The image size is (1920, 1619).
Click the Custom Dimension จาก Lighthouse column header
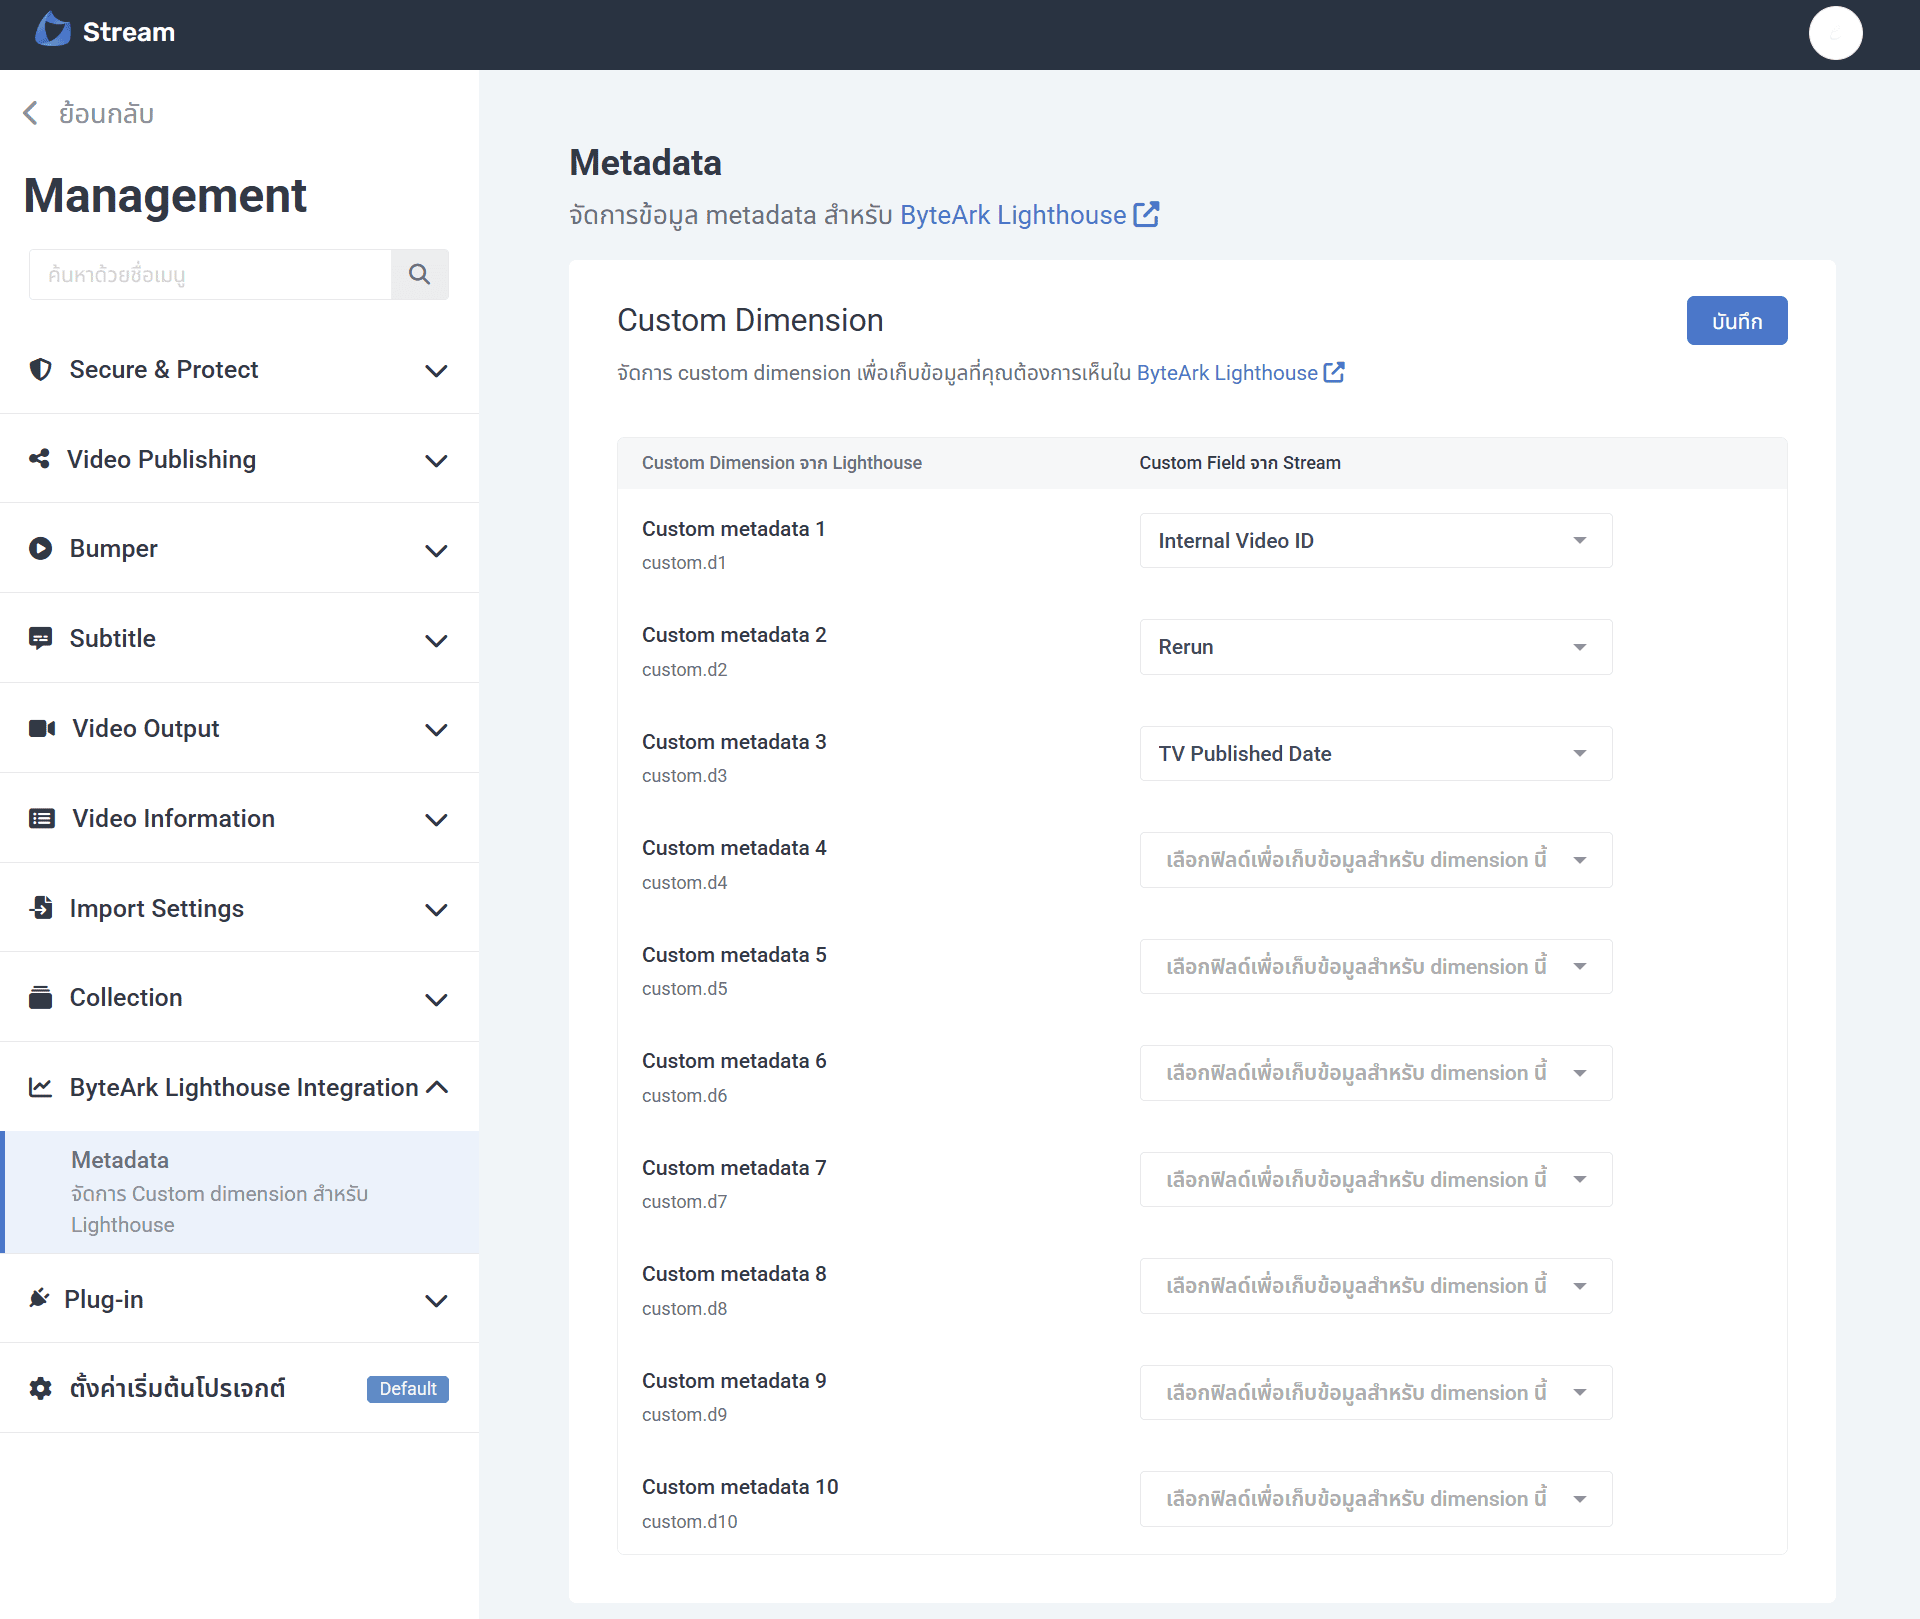pyautogui.click(x=782, y=462)
